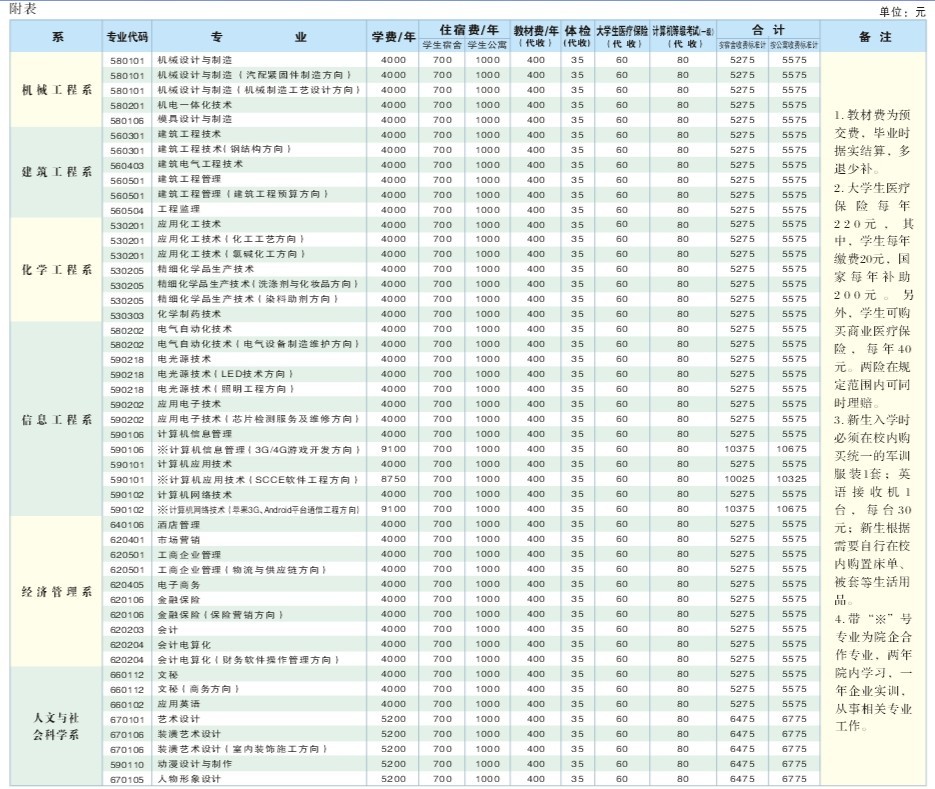Click the 学费/年 column header
The image size is (935, 789).
coord(393,37)
